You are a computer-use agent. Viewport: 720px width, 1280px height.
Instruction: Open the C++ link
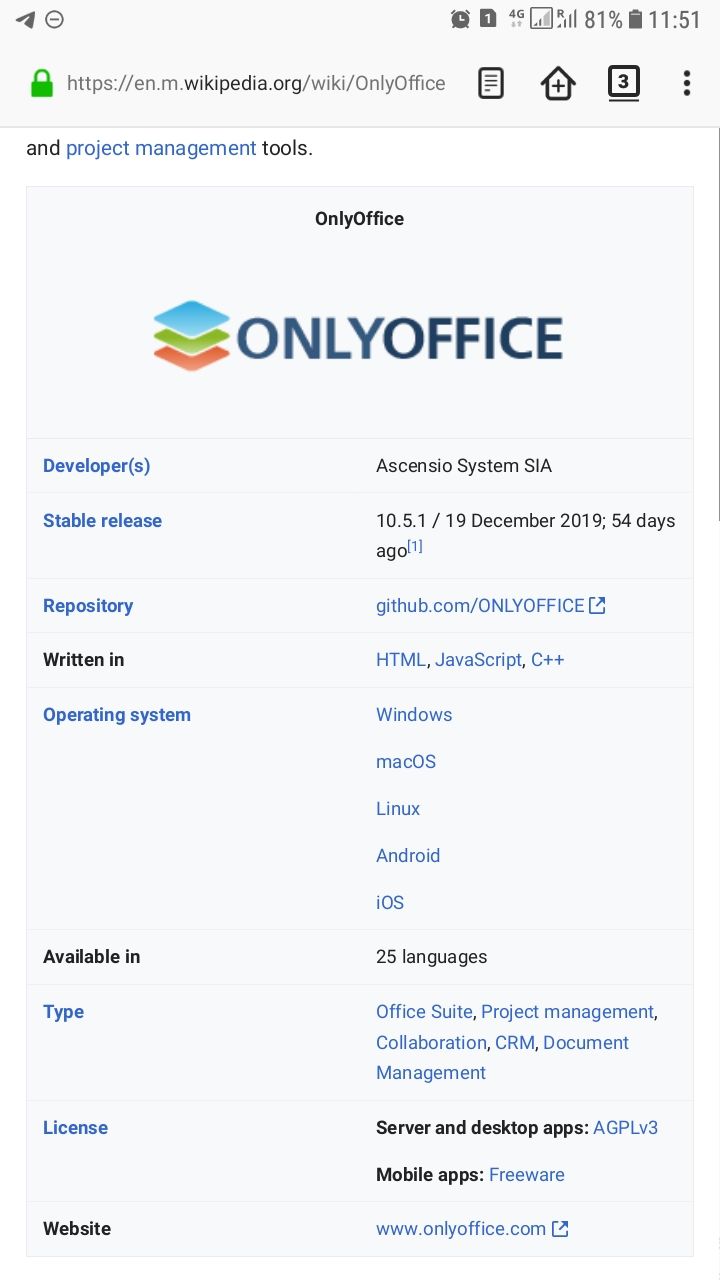click(548, 659)
